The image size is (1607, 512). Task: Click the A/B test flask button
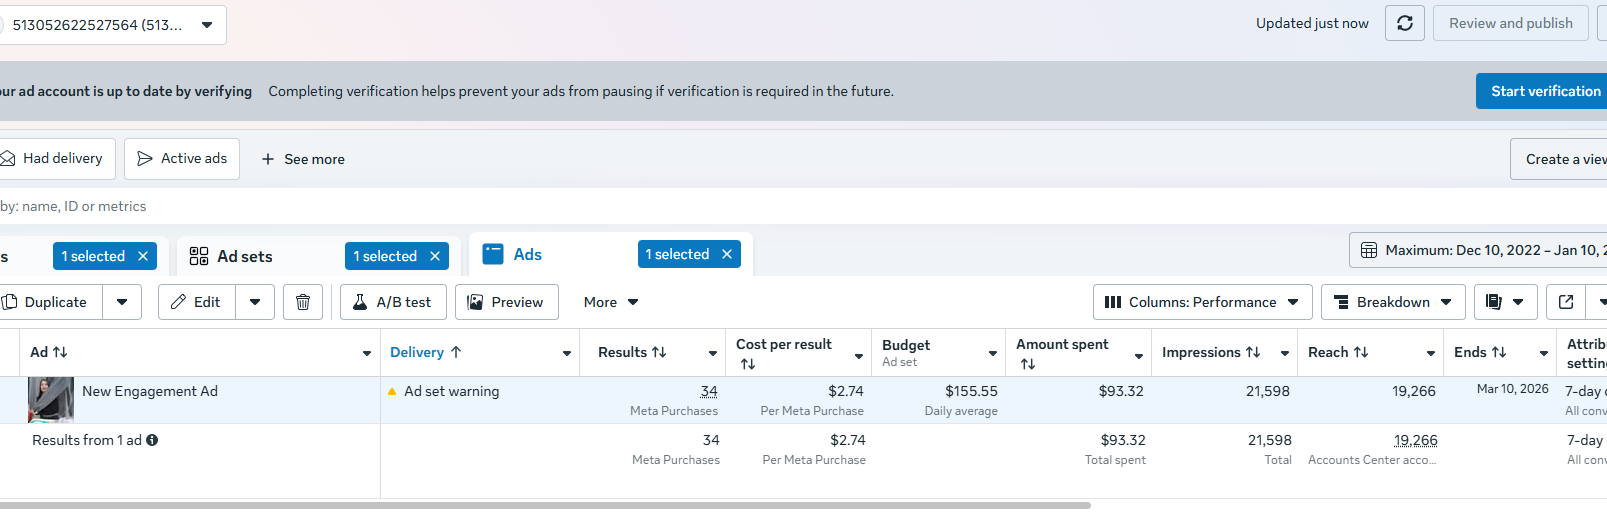coord(391,302)
